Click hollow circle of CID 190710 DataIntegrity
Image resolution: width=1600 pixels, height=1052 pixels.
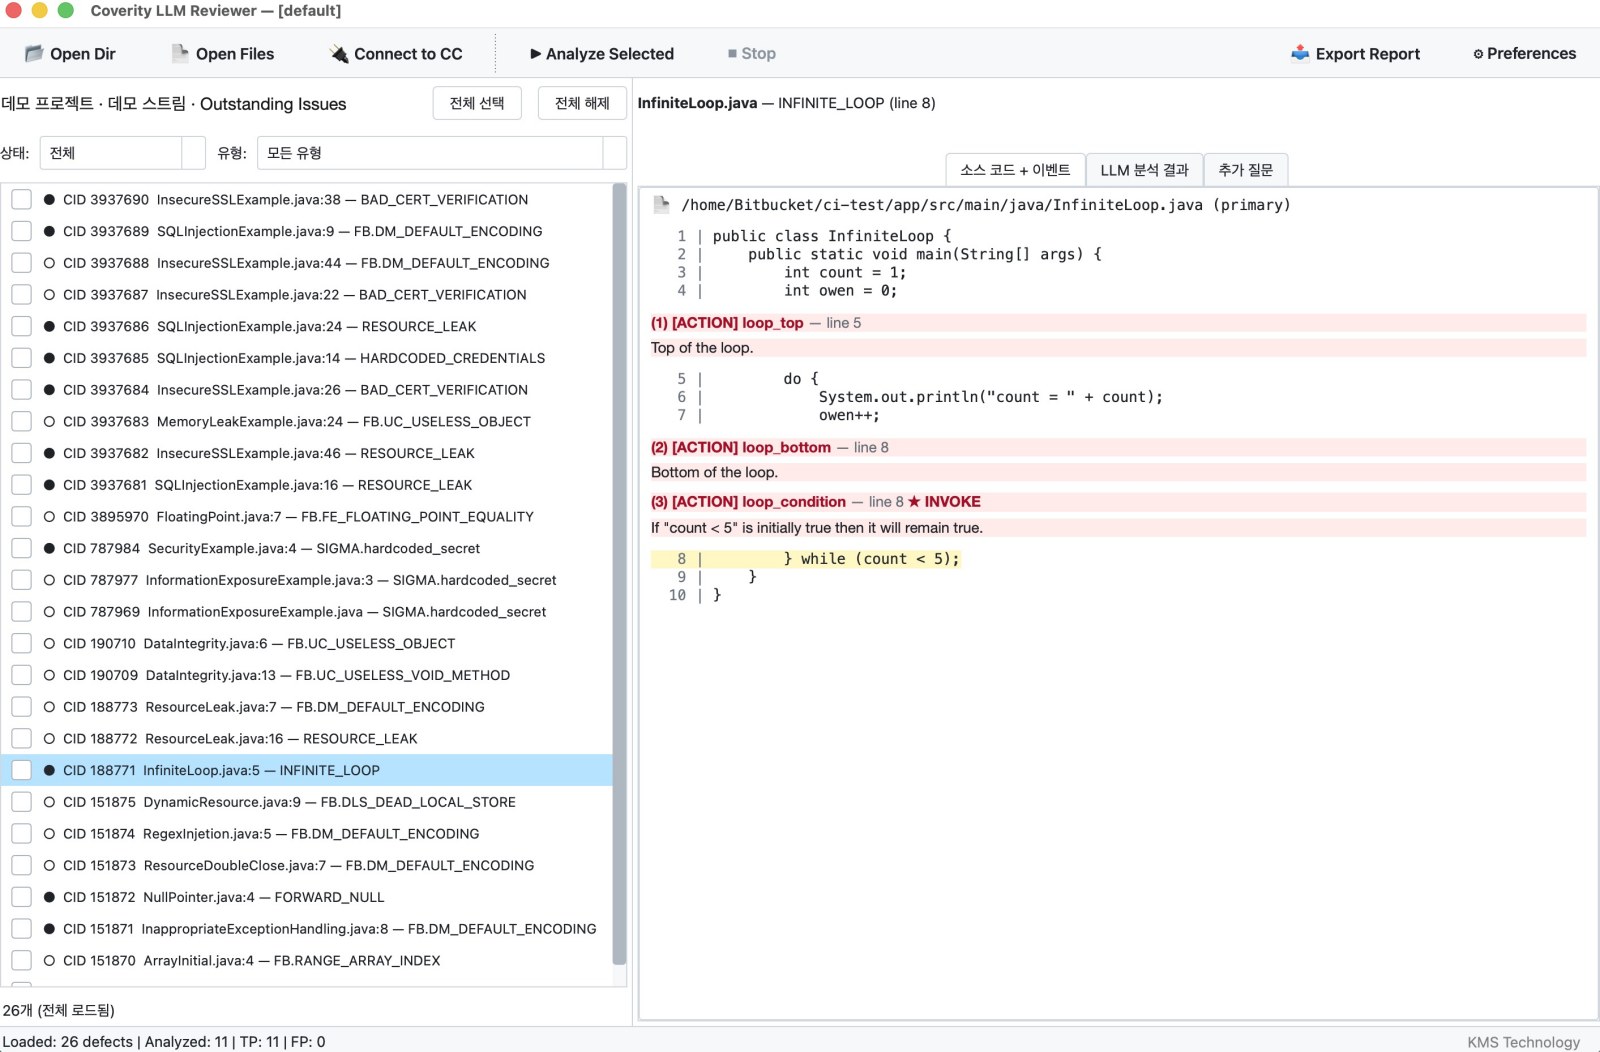point(49,644)
